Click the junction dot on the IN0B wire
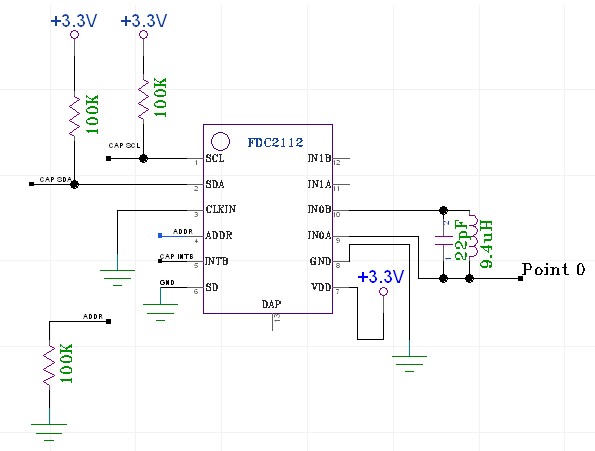 coord(443,210)
